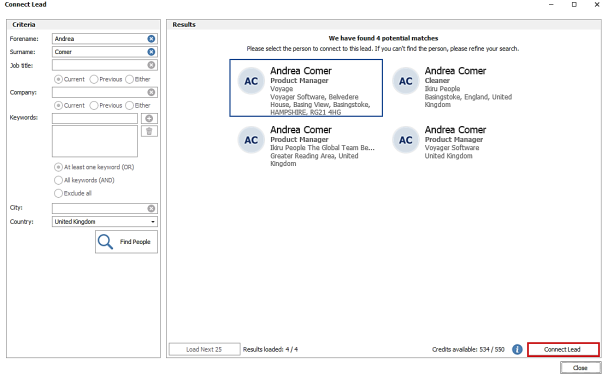Clear the Company field with its X icon
Image resolution: width=602 pixels, height=375 pixels.
tap(151, 93)
